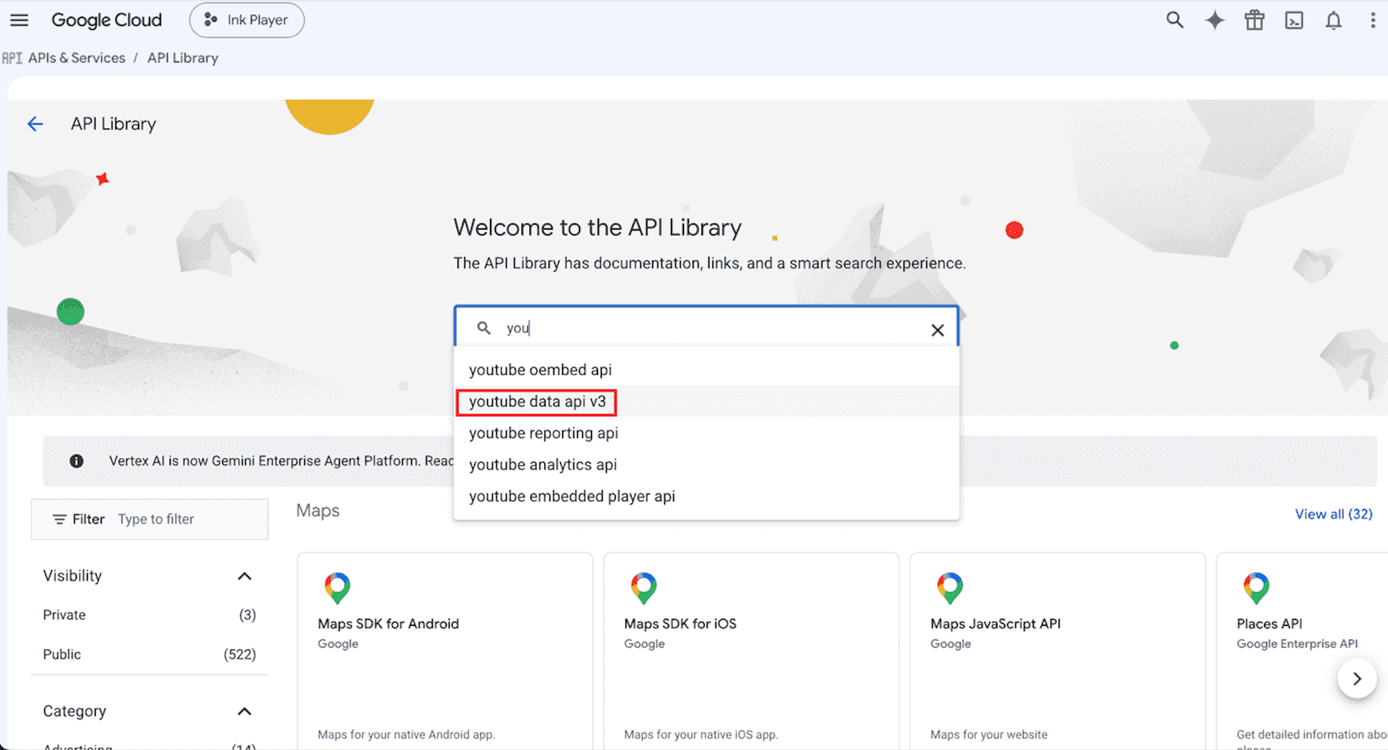Viewport: 1388px width, 750px height.
Task: Click the Filter lines icon
Action: click(x=60, y=519)
